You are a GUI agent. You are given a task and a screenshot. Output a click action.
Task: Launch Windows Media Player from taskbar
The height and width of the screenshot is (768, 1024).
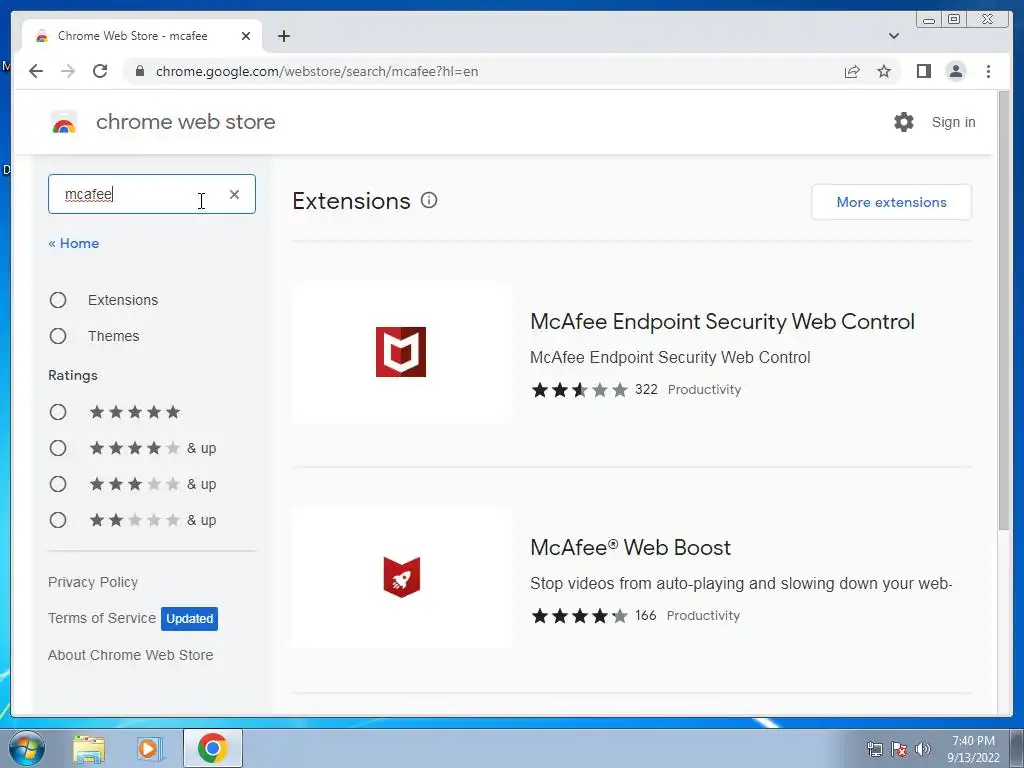point(149,748)
